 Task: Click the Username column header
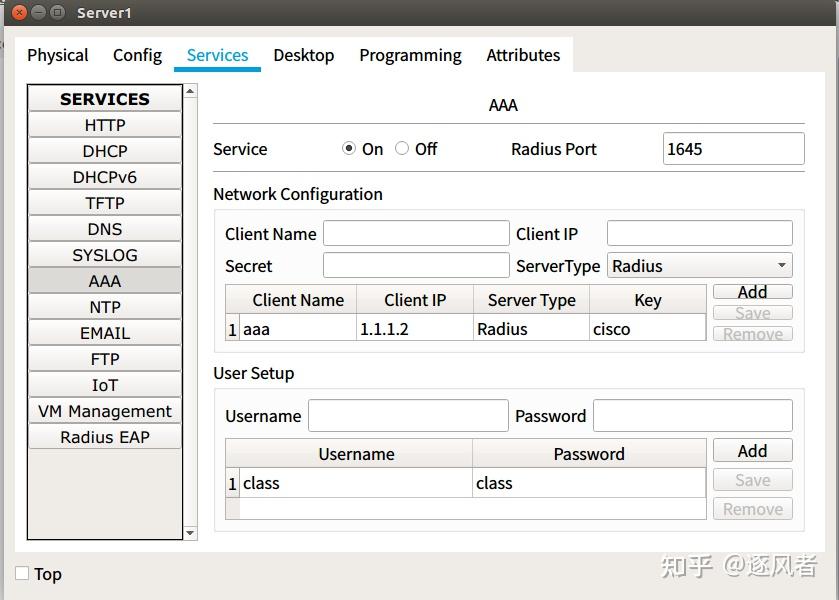click(356, 454)
